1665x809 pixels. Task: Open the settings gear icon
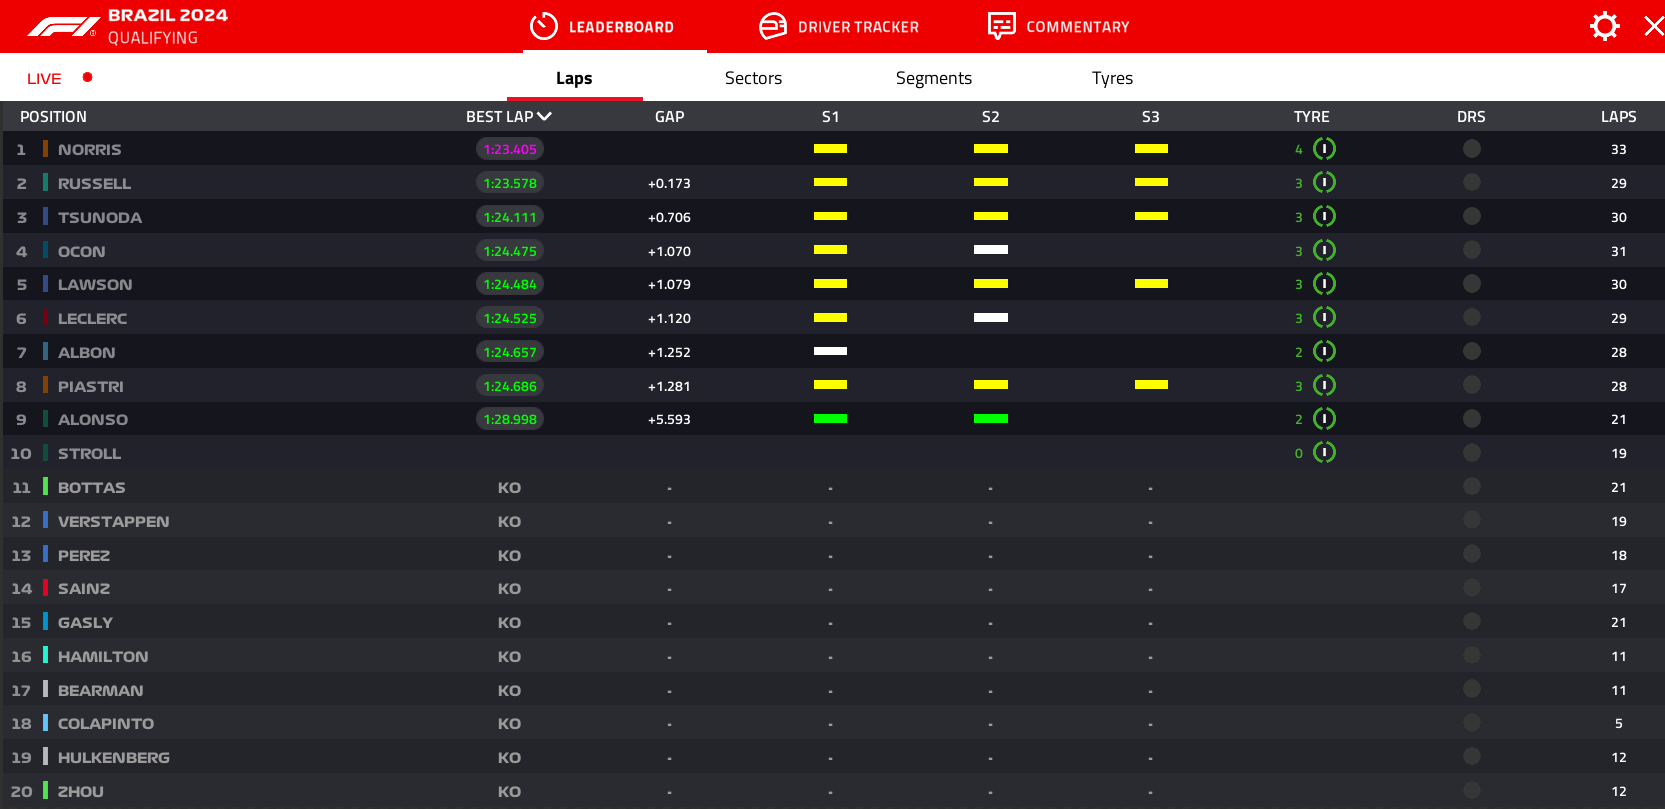[1604, 26]
